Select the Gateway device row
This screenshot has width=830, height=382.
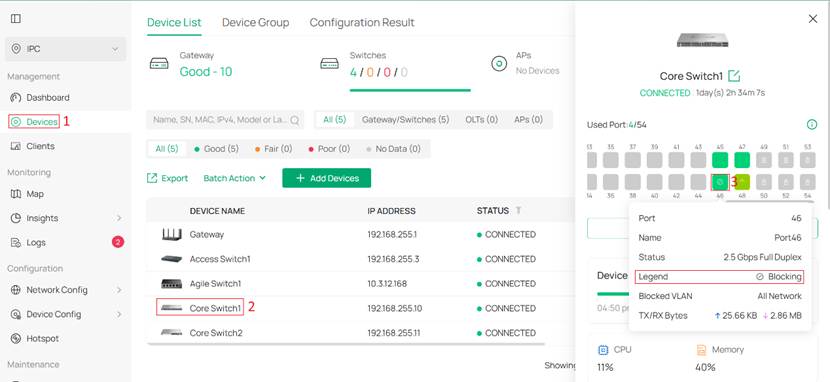[361, 234]
